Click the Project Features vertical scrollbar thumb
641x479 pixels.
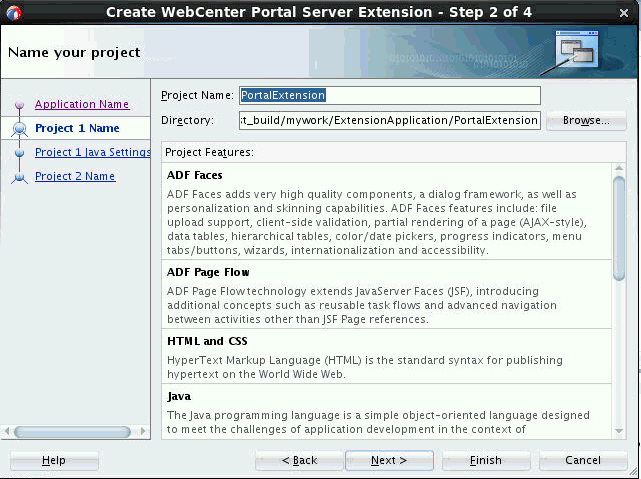click(619, 228)
